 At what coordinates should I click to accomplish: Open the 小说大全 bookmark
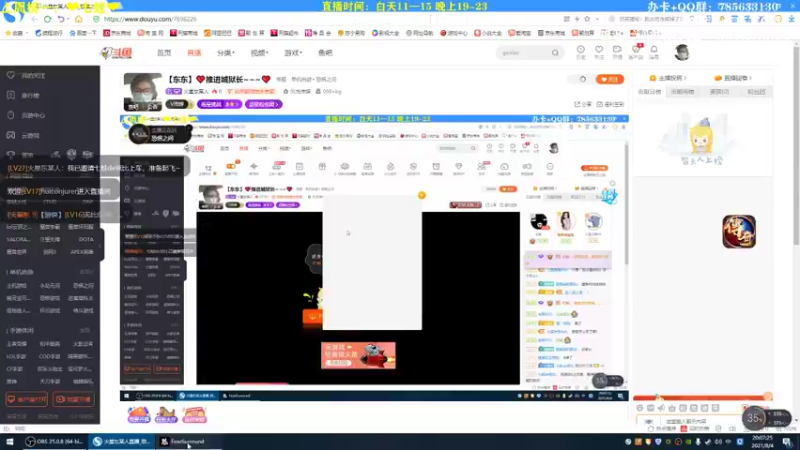pyautogui.click(x=488, y=33)
